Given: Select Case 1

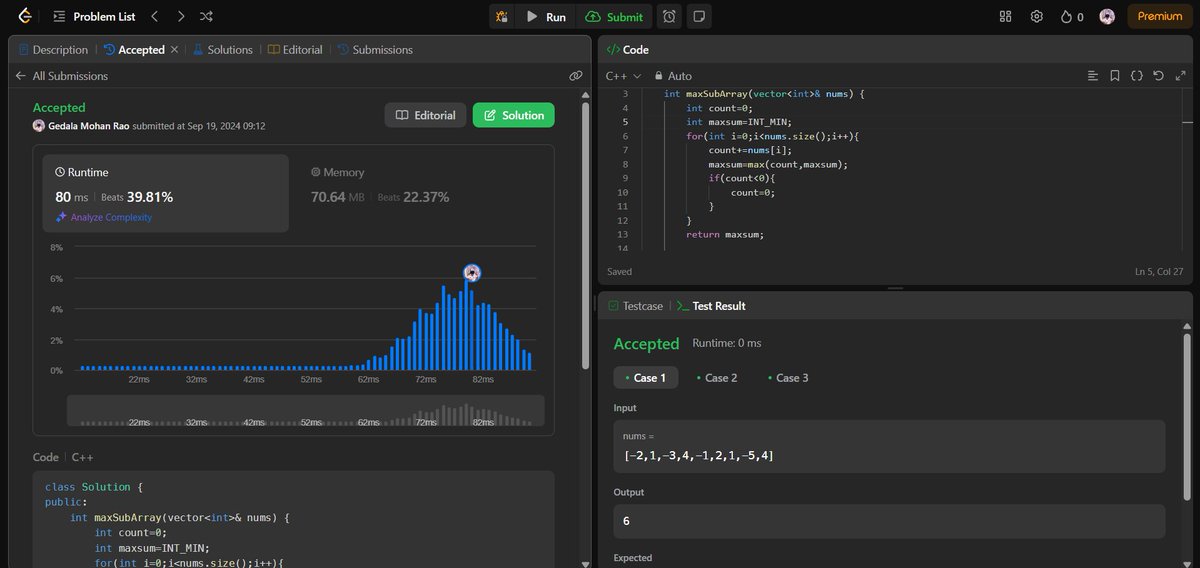Looking at the screenshot, I should [x=646, y=378].
